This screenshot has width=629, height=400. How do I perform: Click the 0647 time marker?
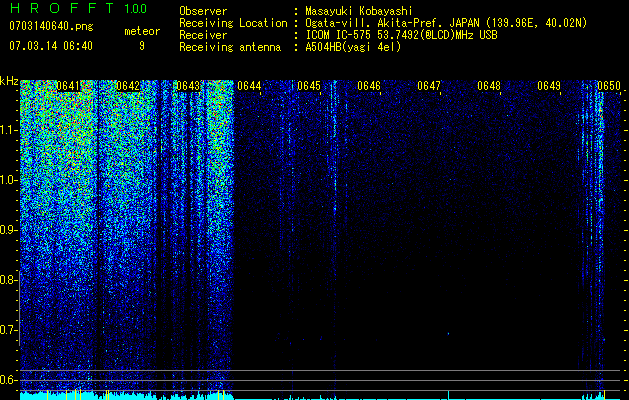[429, 86]
